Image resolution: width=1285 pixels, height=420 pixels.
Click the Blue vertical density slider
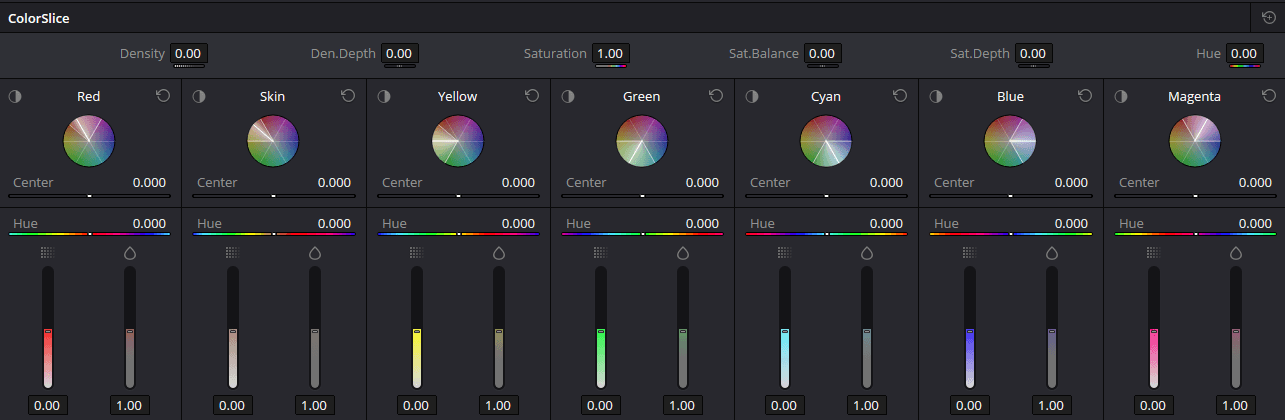(968, 328)
